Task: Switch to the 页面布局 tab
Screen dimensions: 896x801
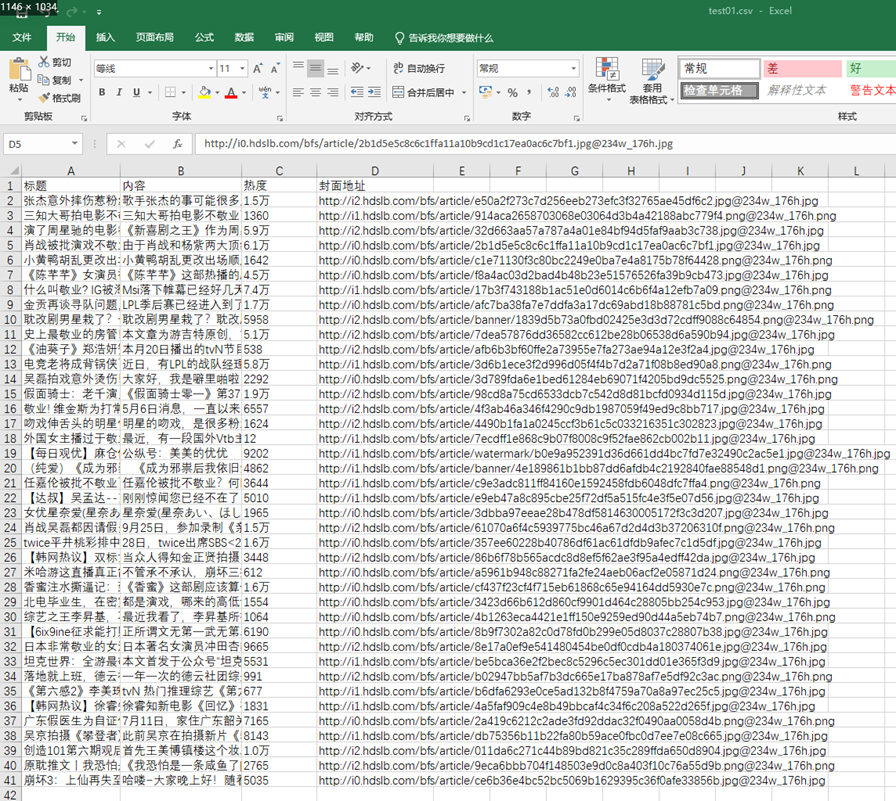Action: (x=154, y=37)
